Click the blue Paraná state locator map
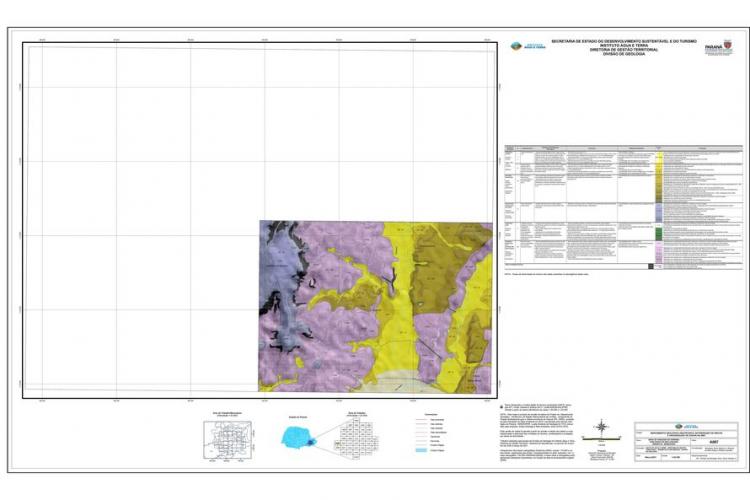The height and width of the screenshot is (500, 750). click(298, 436)
